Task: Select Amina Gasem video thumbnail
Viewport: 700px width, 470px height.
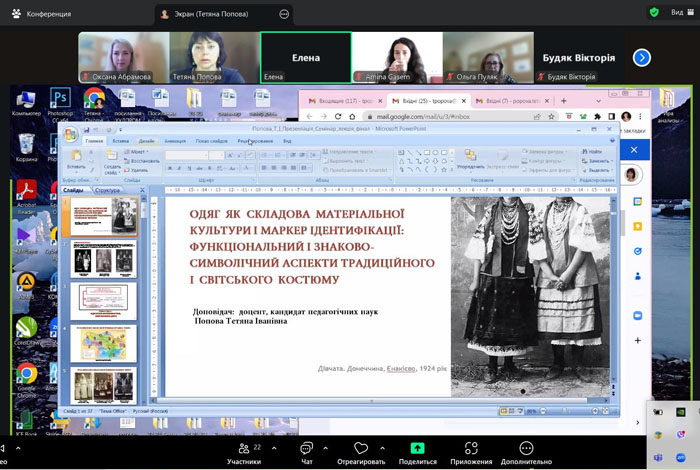Action: tap(397, 58)
